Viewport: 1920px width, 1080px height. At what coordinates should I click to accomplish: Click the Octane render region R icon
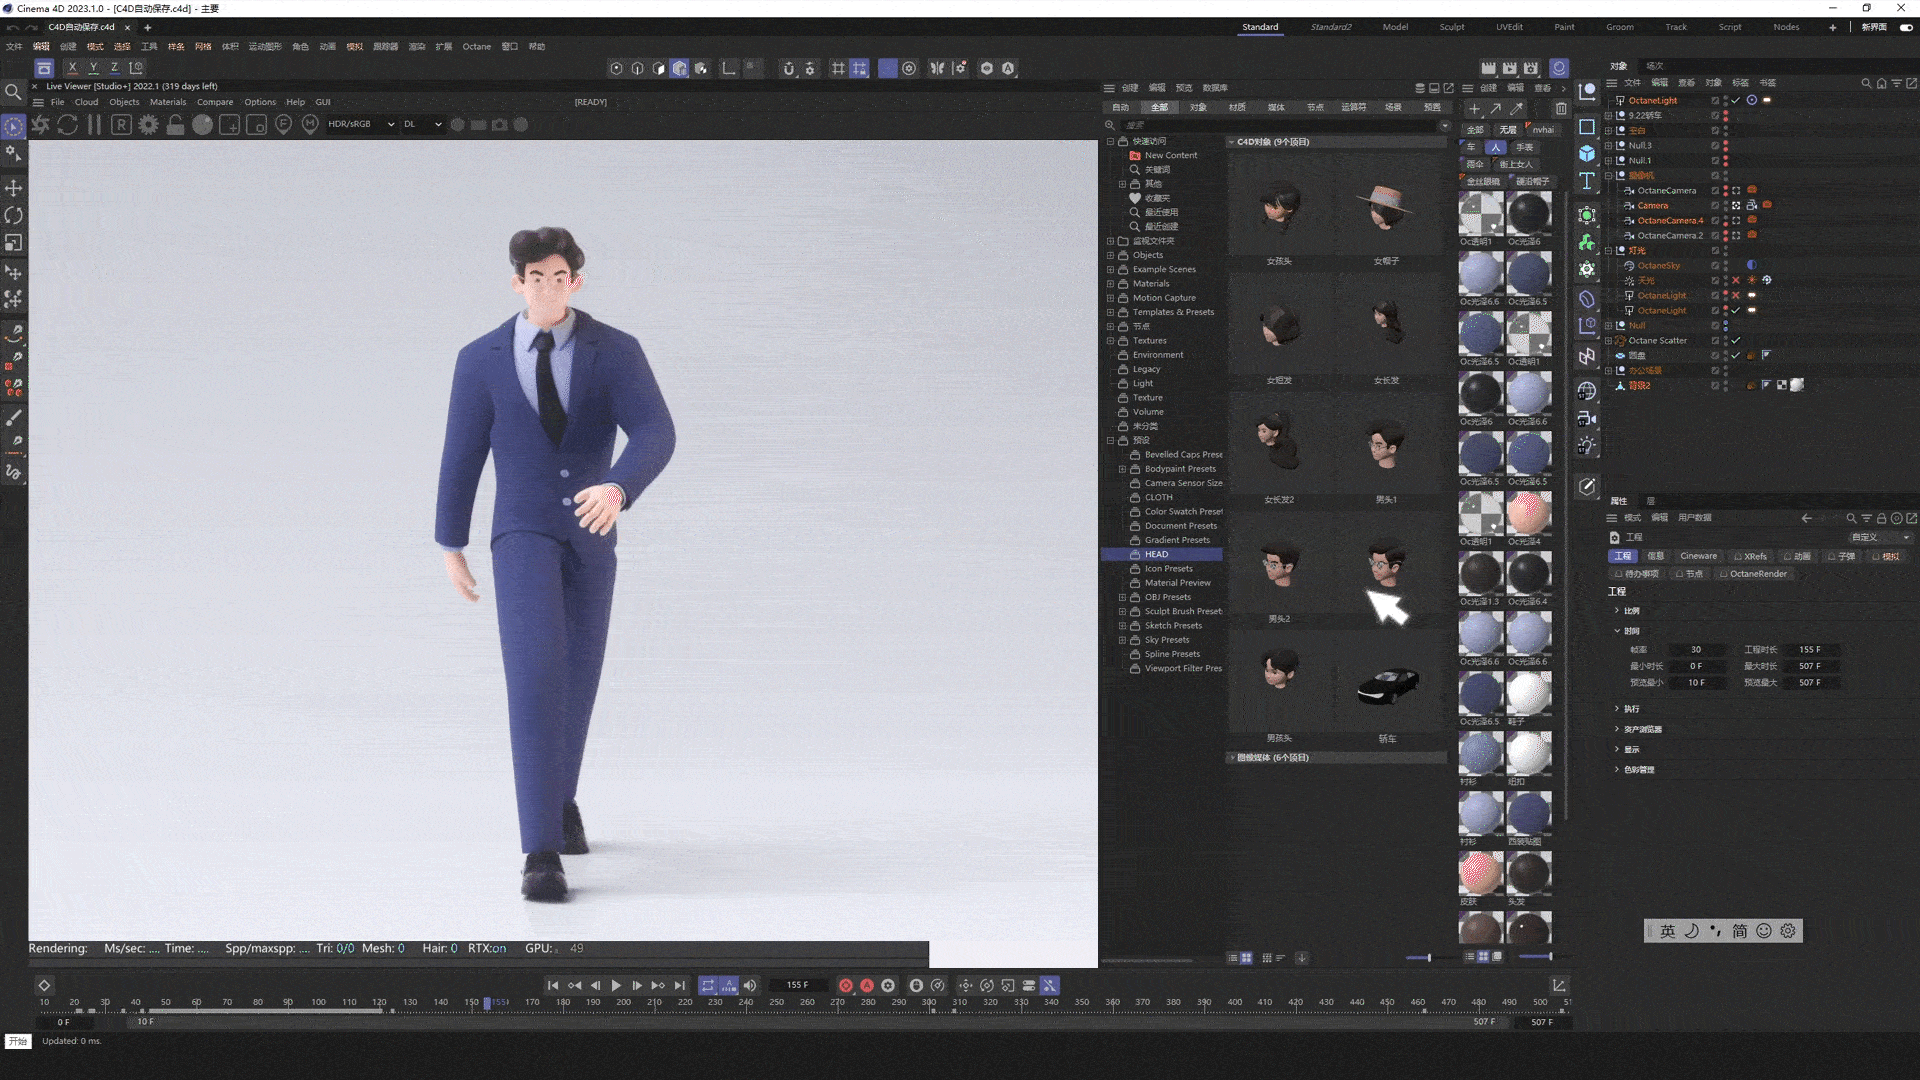pyautogui.click(x=121, y=125)
